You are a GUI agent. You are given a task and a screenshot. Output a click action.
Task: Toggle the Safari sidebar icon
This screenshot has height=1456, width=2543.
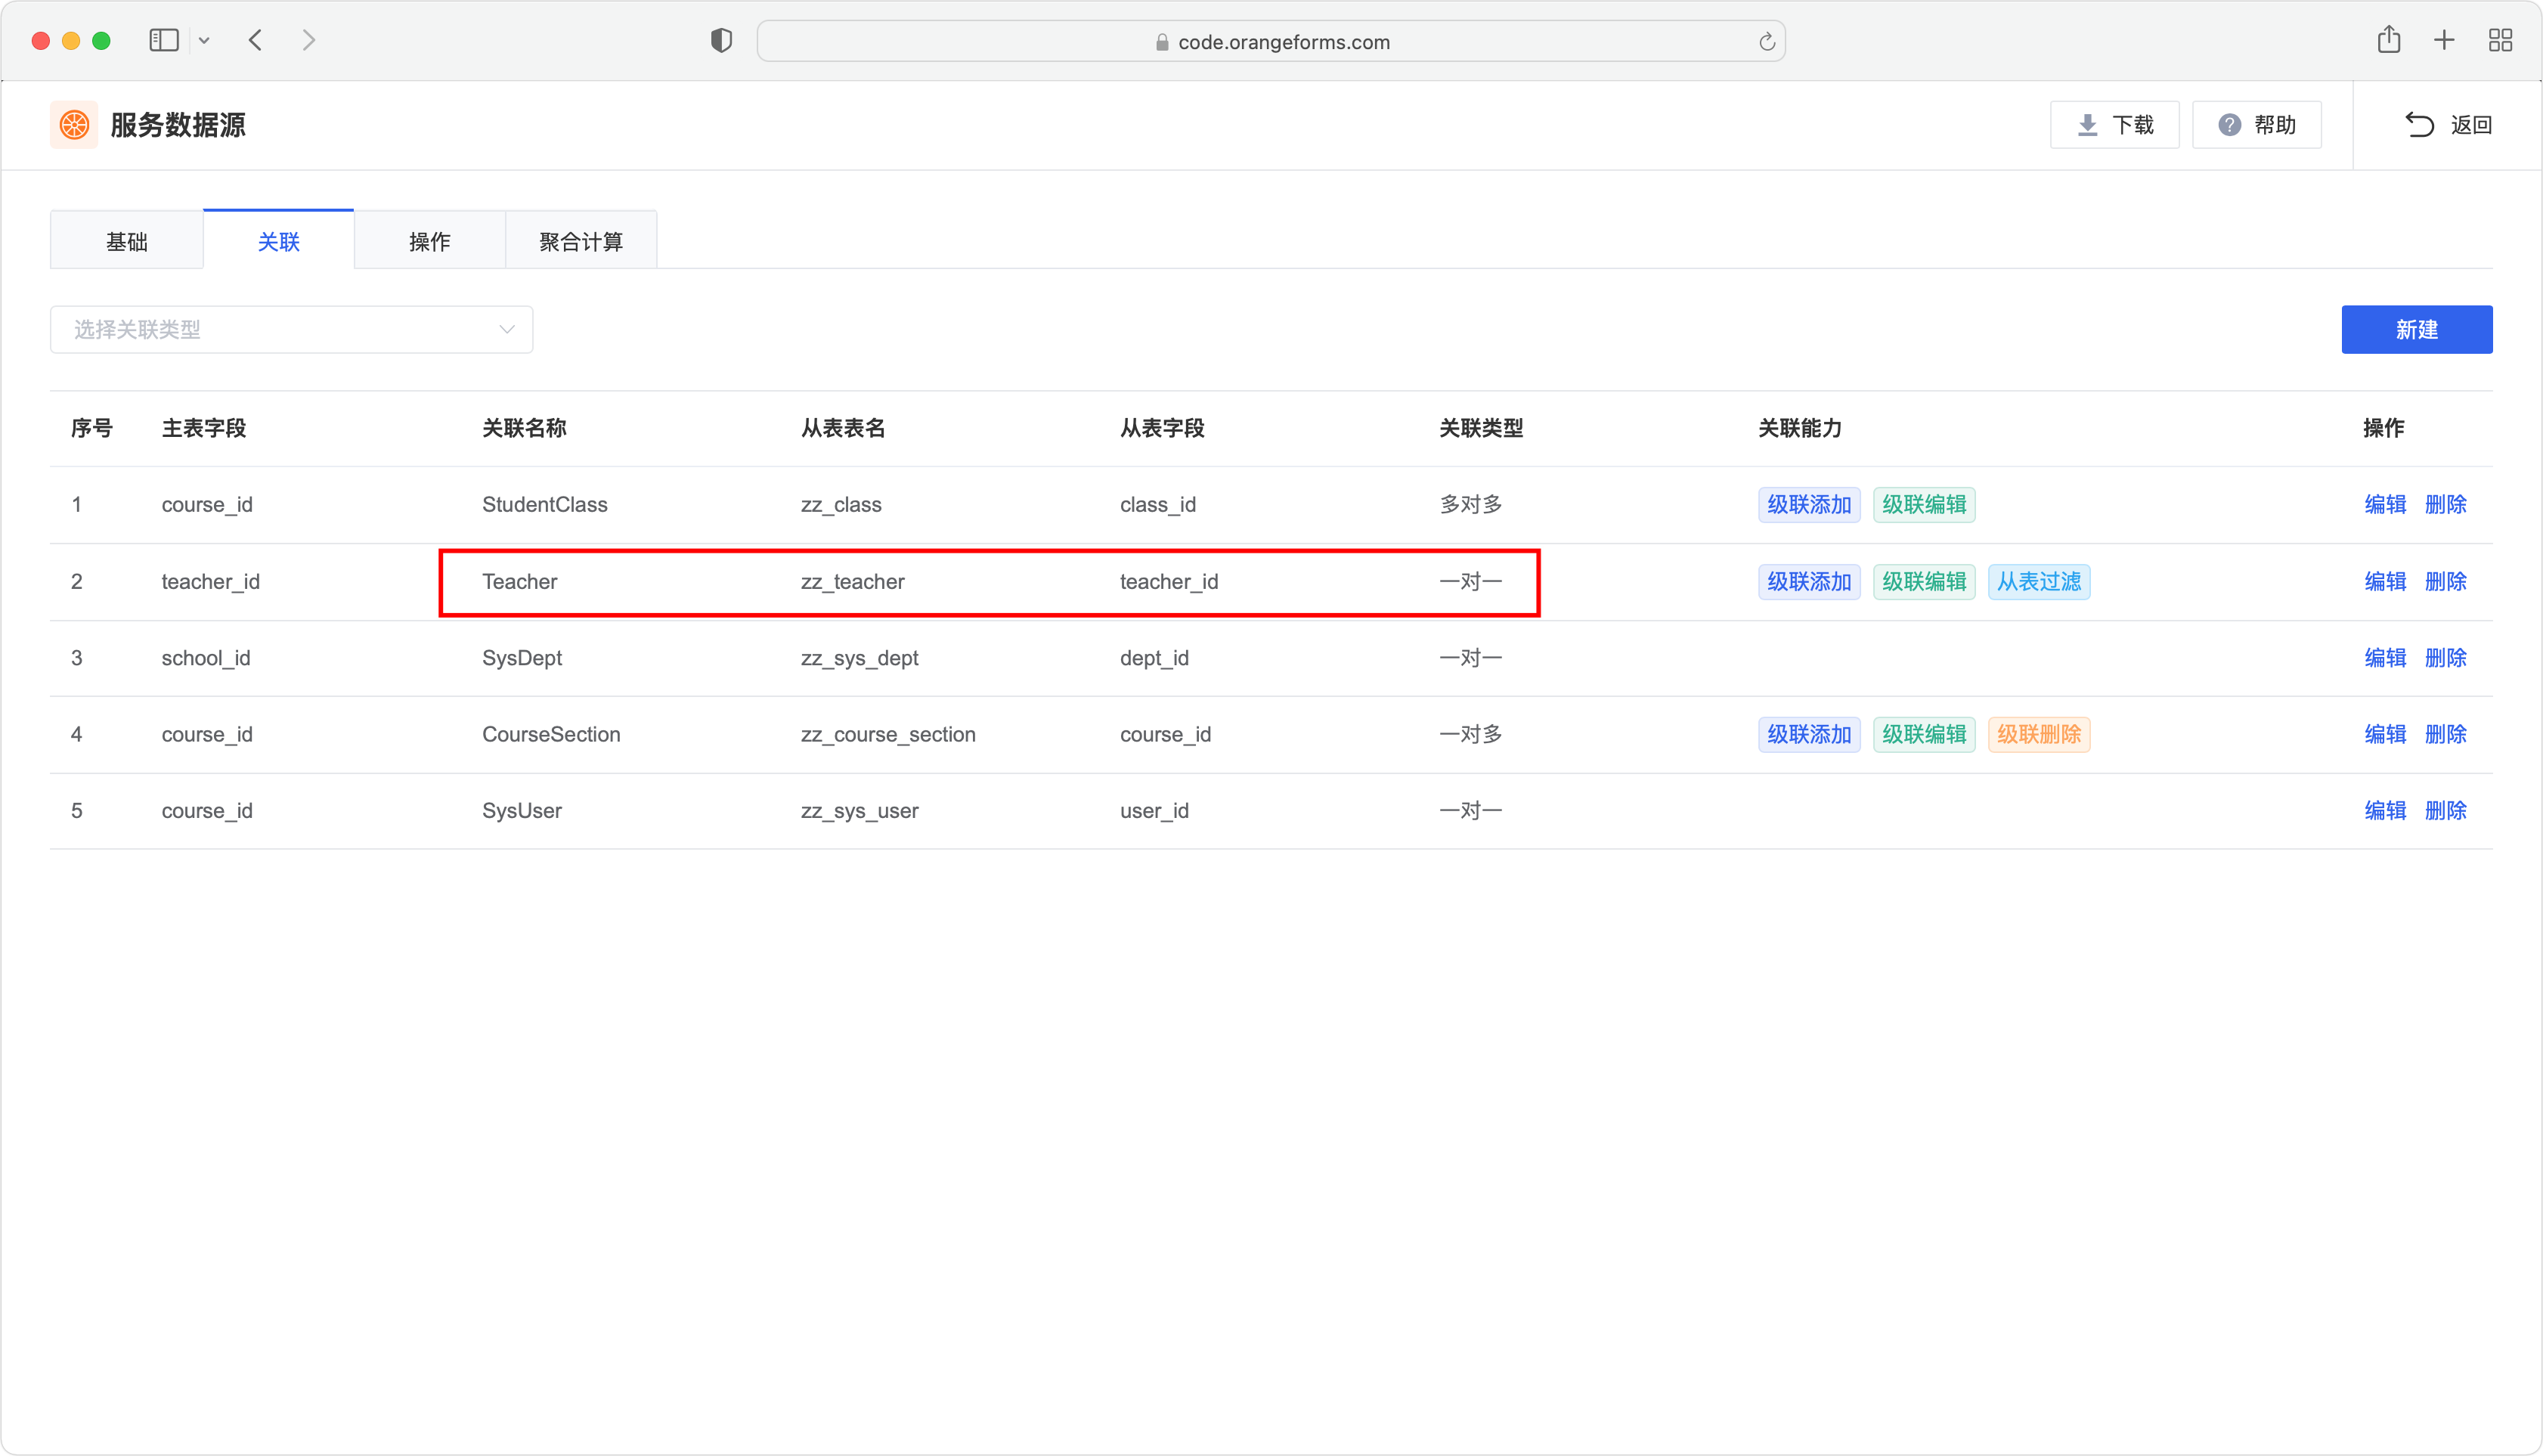coord(164,40)
